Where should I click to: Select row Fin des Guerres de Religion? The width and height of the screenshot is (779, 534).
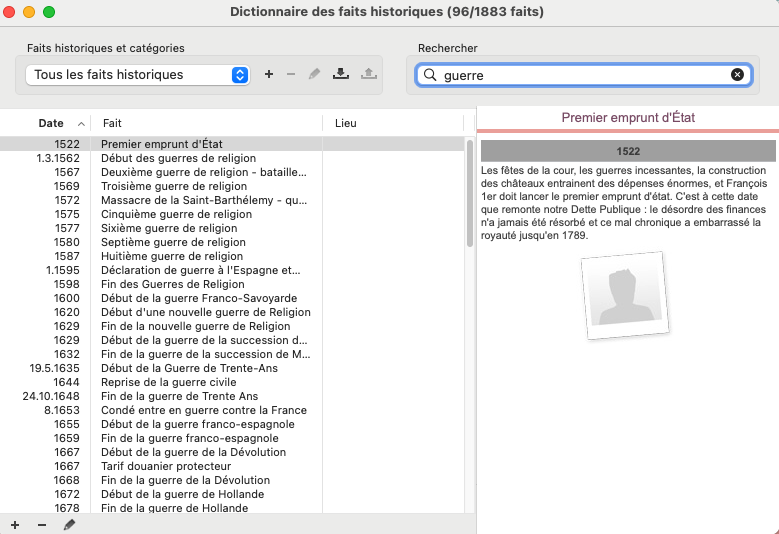pos(232,284)
